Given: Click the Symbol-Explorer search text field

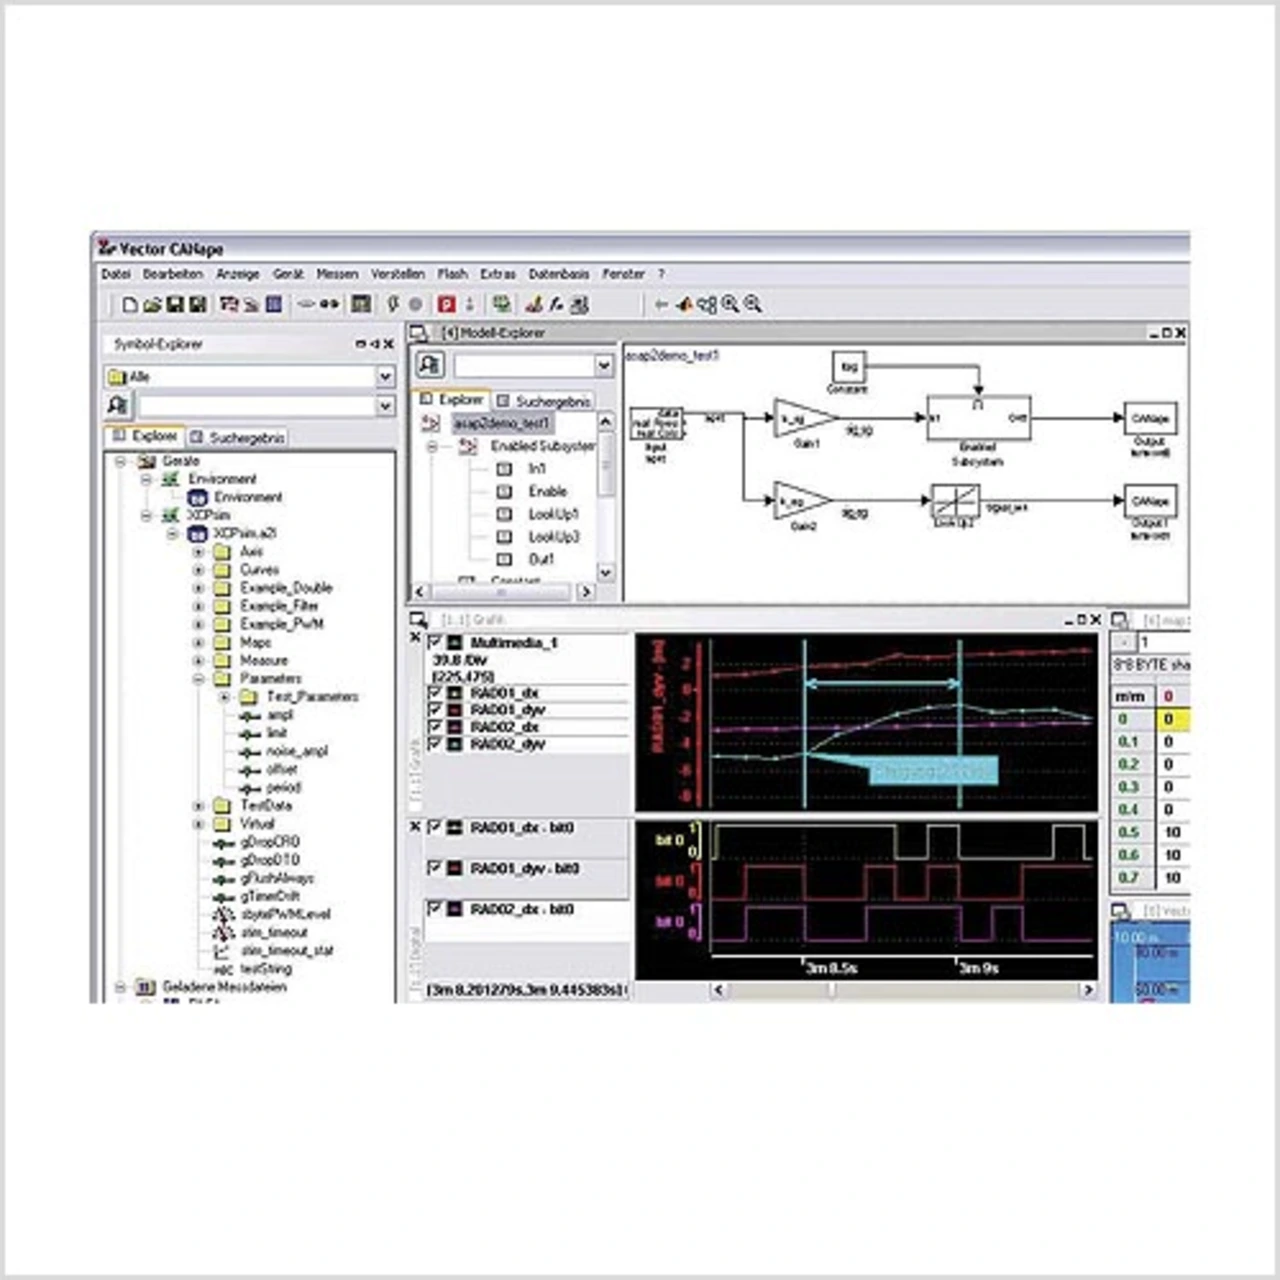Looking at the screenshot, I should coord(257,405).
